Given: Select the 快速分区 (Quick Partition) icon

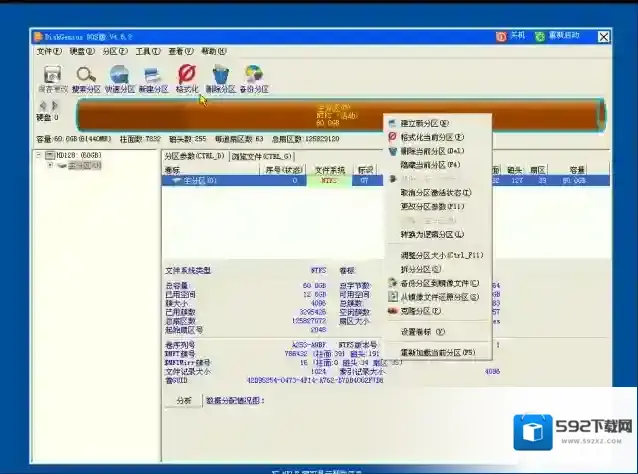Looking at the screenshot, I should coord(119,75).
